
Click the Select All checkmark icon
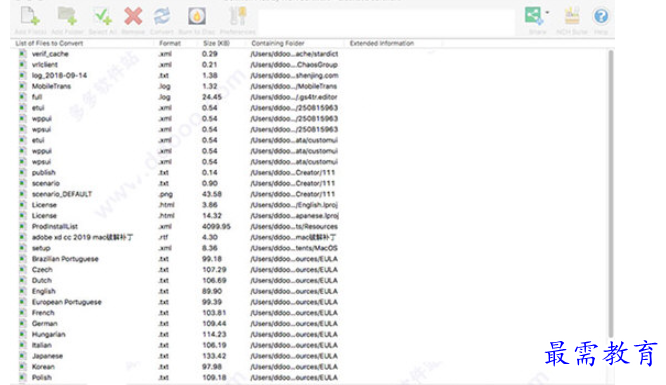point(102,16)
